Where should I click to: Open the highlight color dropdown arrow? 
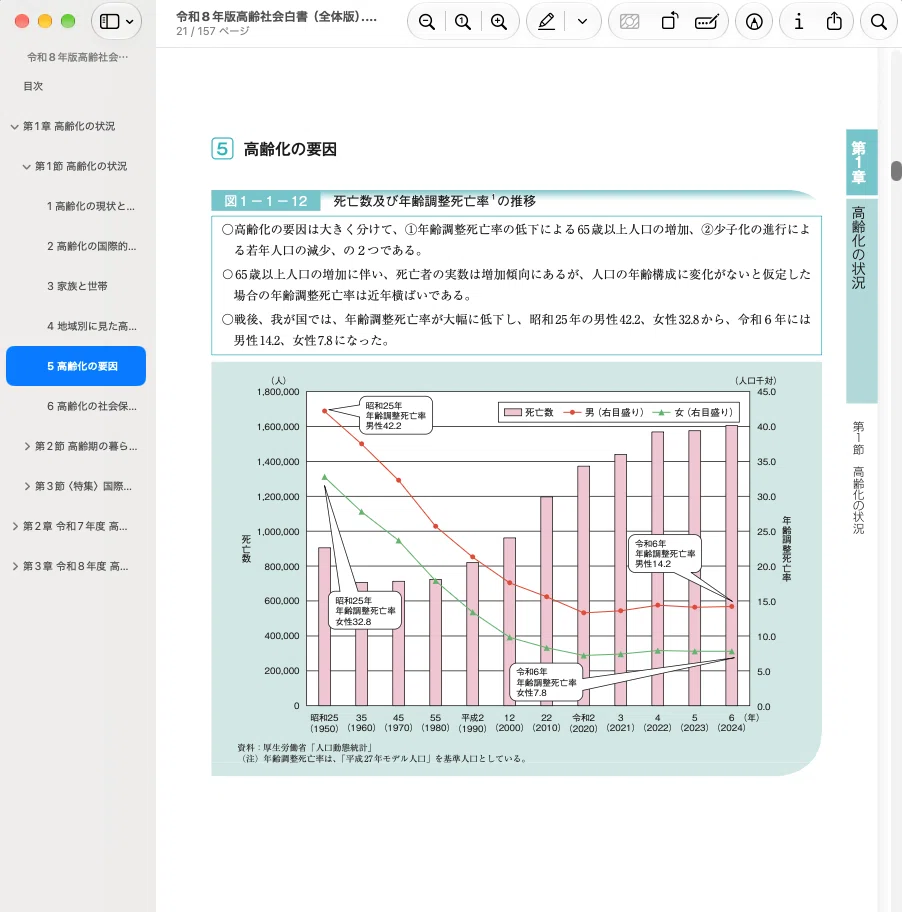click(582, 22)
